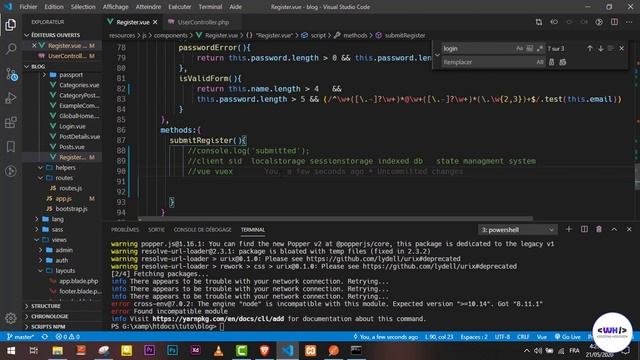
Task: Click the Replace All icon
Action: pyautogui.click(x=562, y=62)
